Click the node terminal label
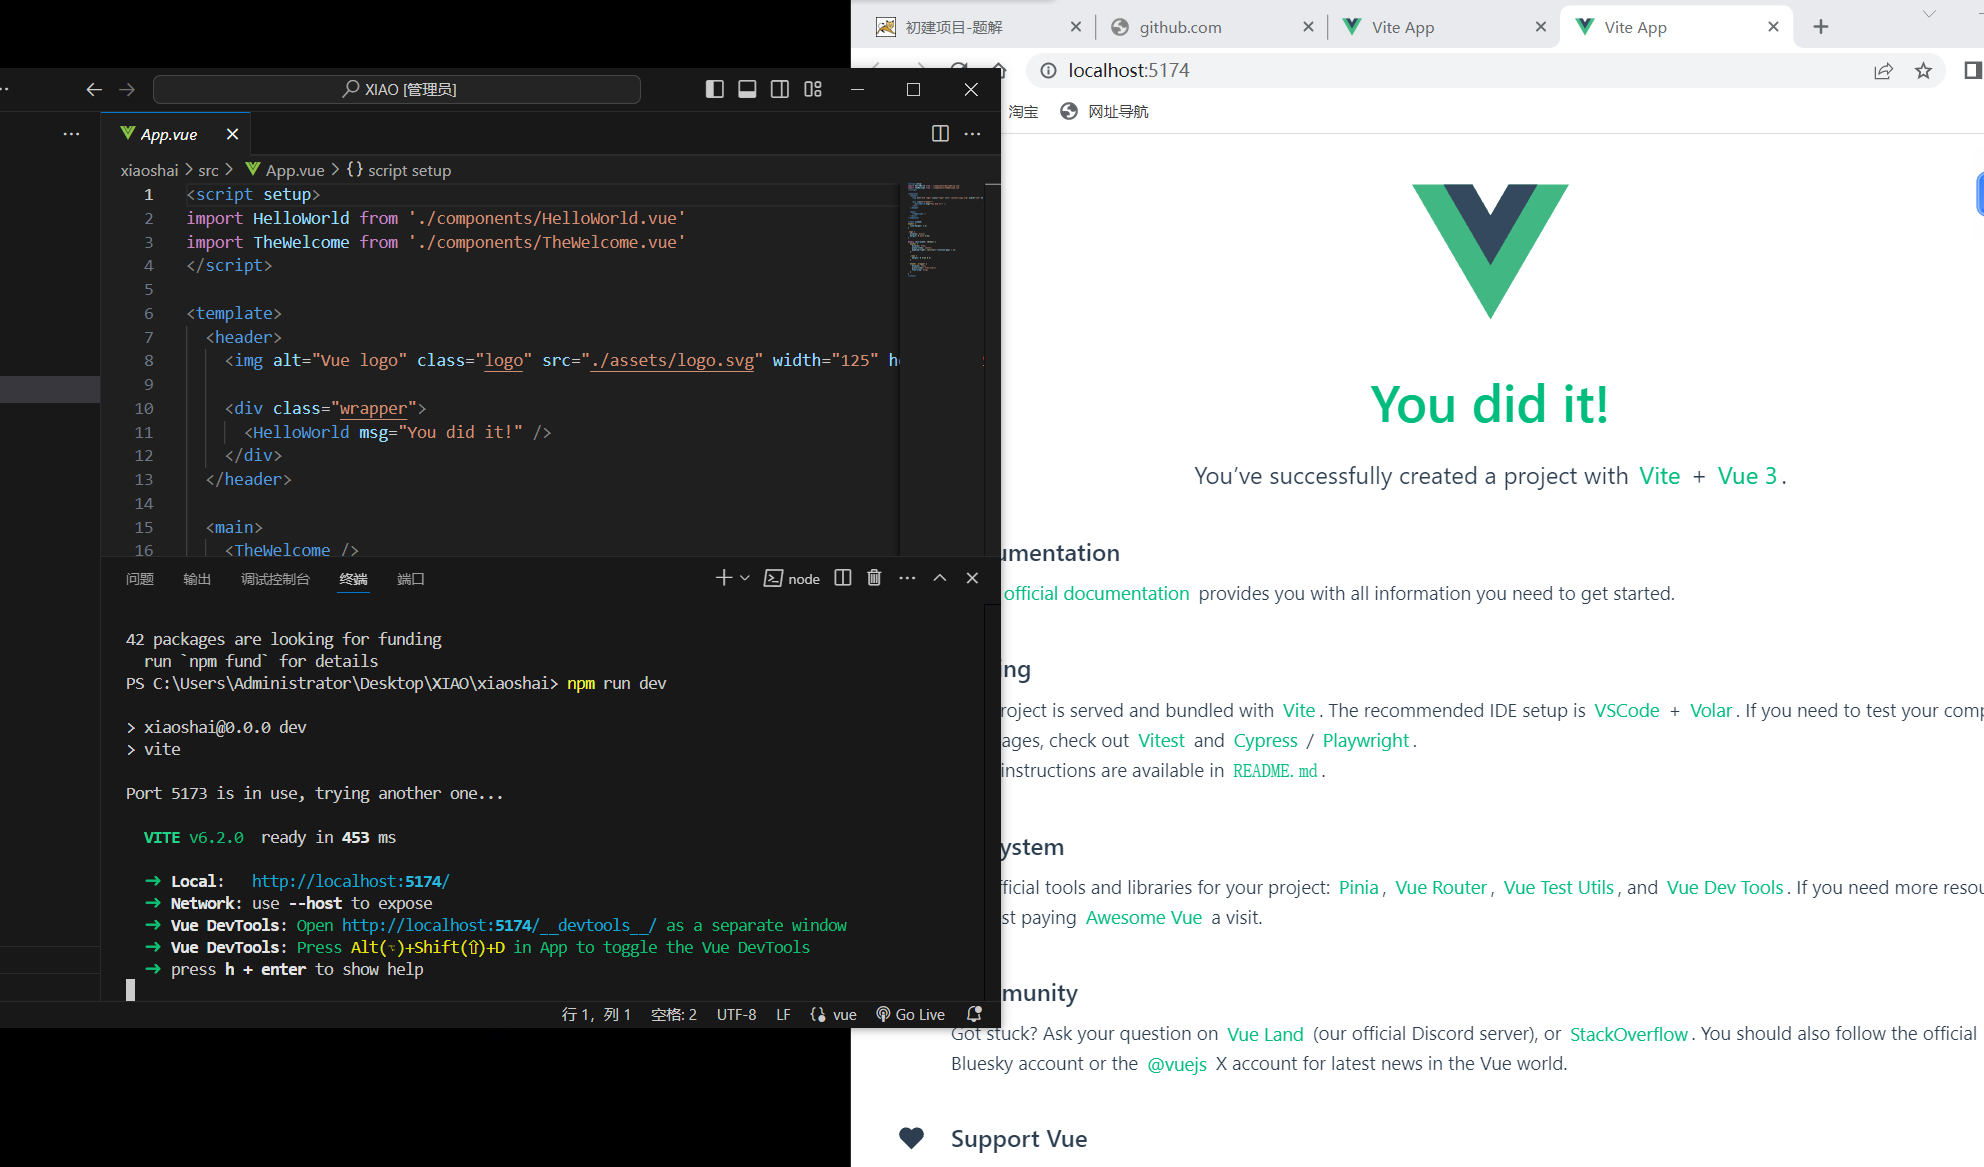 (x=792, y=579)
